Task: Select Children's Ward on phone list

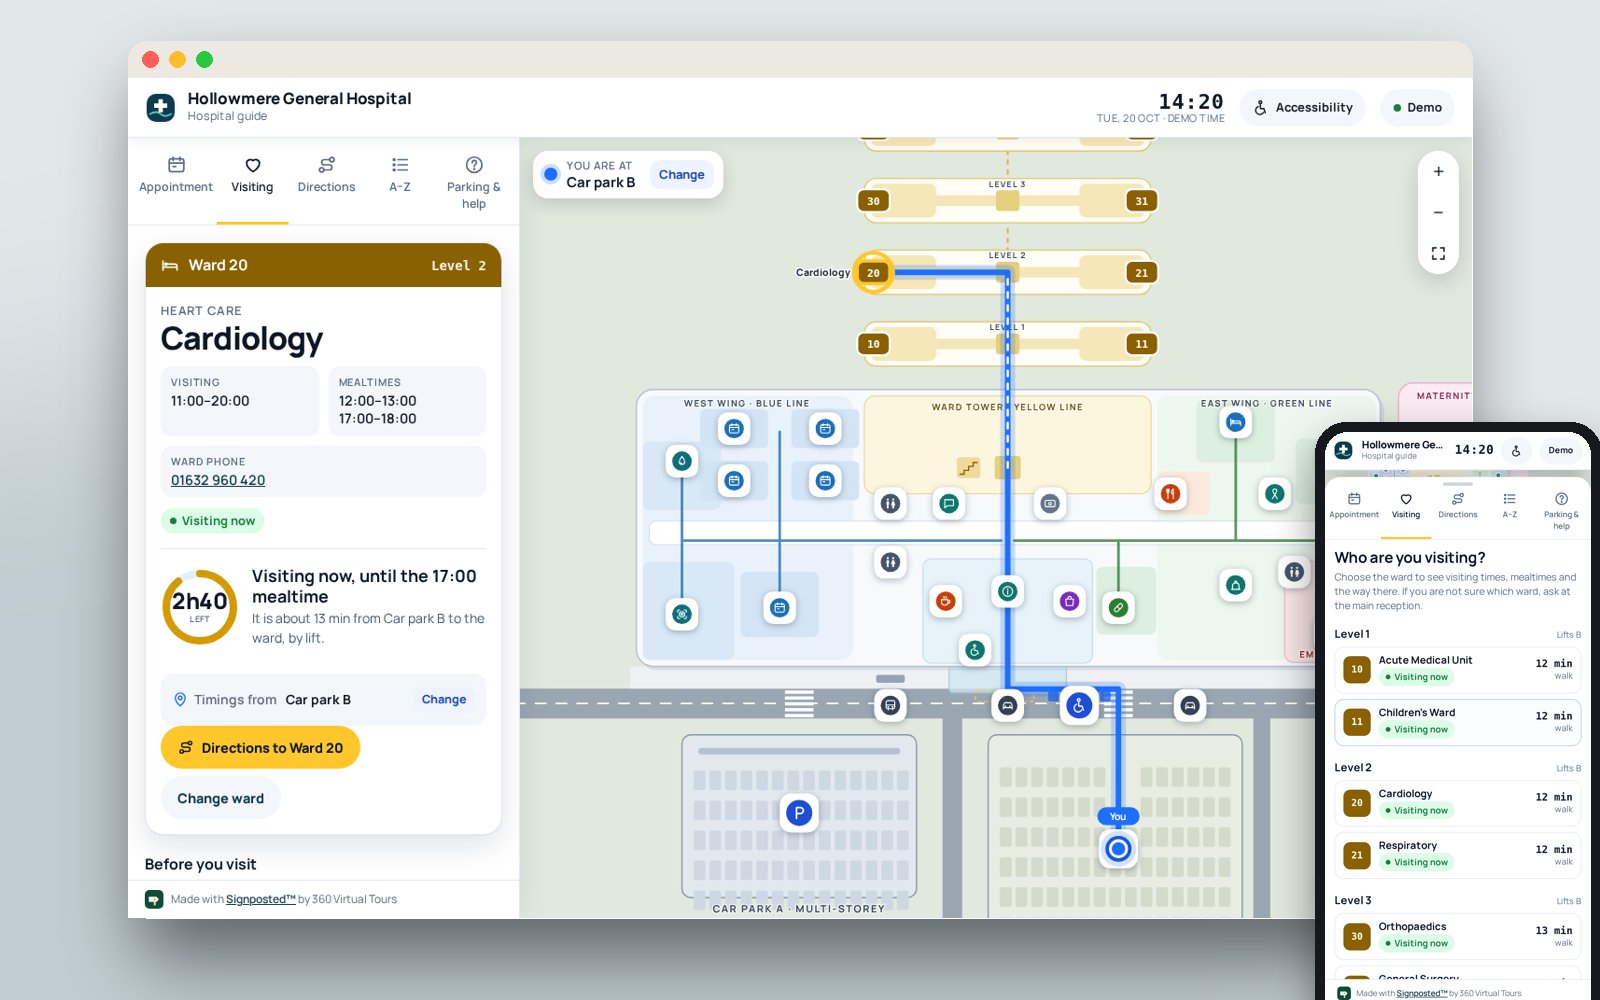Action: (x=1457, y=721)
